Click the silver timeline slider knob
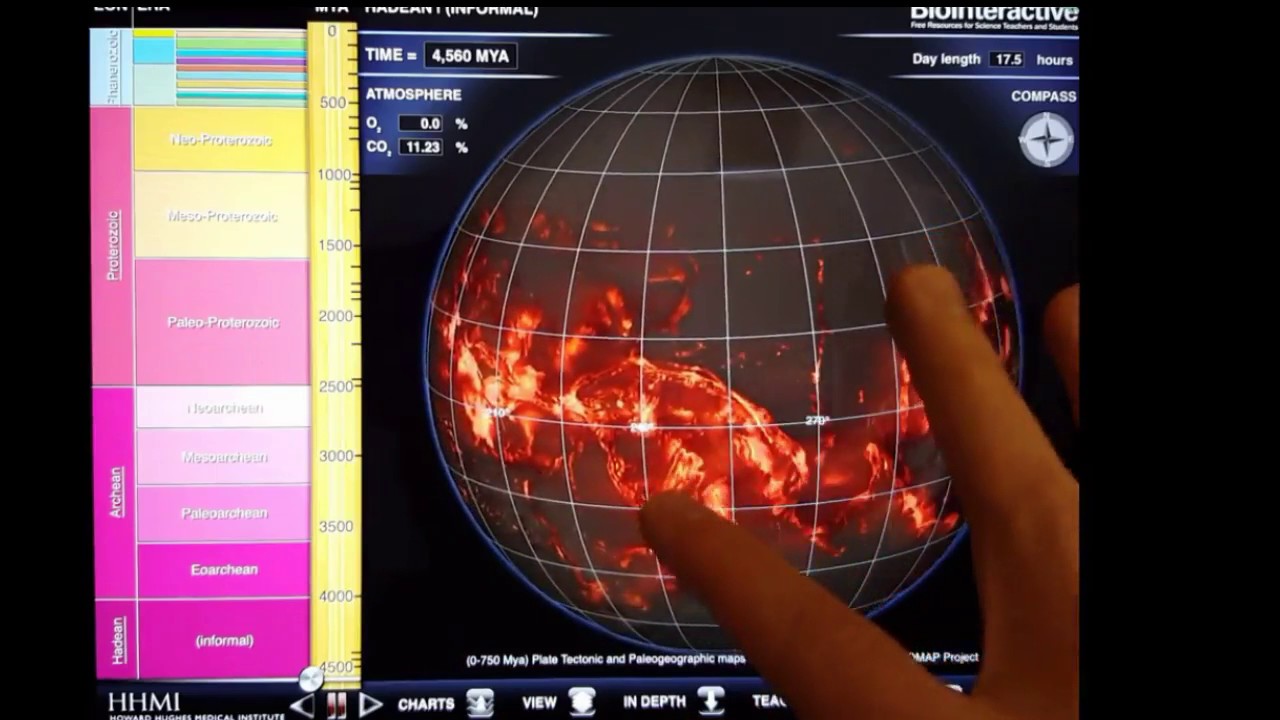This screenshot has height=720, width=1280. (x=311, y=679)
